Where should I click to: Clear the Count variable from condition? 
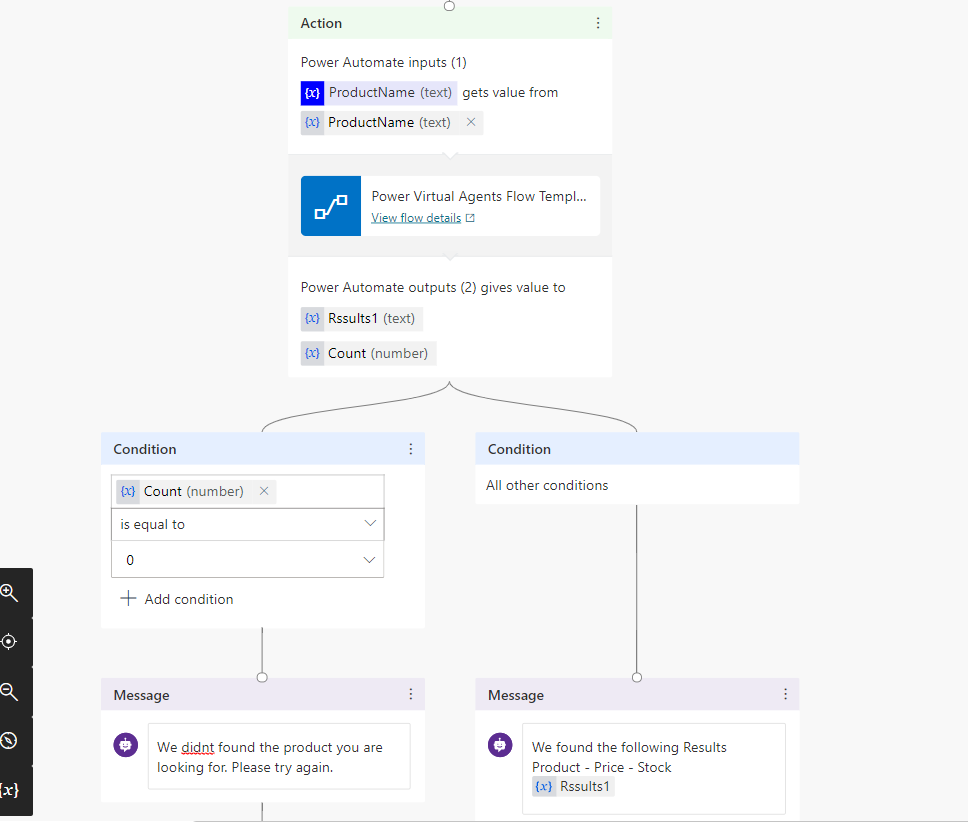click(264, 491)
